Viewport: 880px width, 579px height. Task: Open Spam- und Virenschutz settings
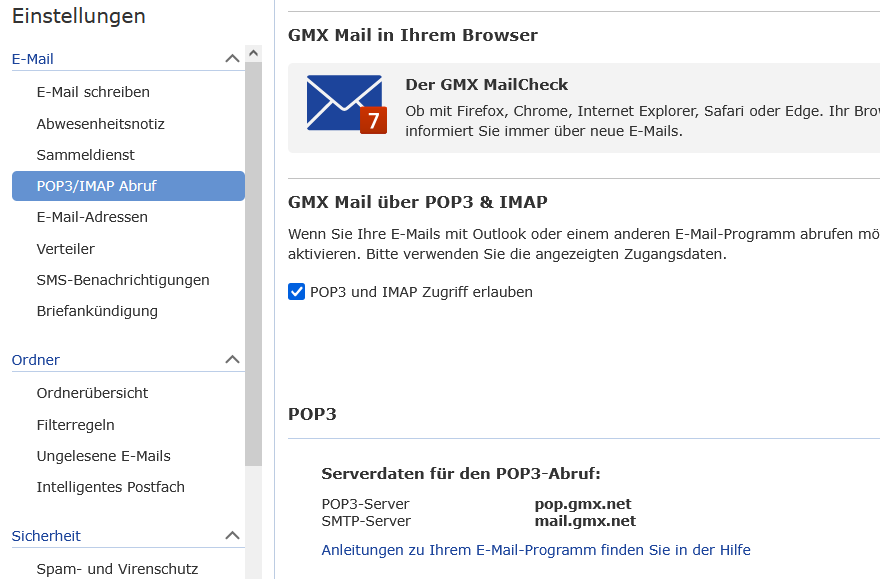(x=117, y=569)
